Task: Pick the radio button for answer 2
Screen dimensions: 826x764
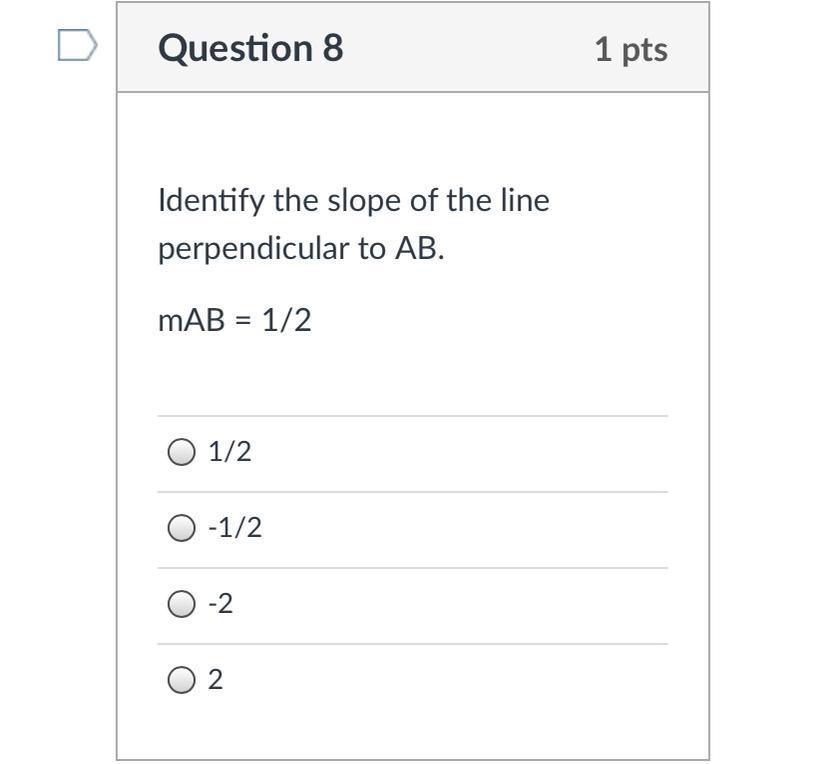Action: pyautogui.click(x=180, y=680)
